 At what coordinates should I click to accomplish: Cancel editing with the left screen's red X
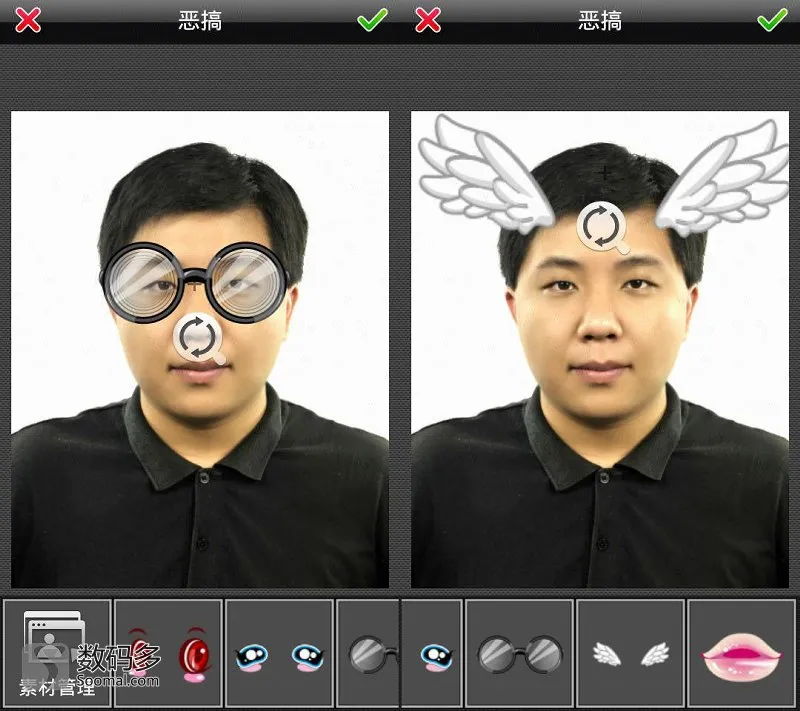[x=28, y=21]
